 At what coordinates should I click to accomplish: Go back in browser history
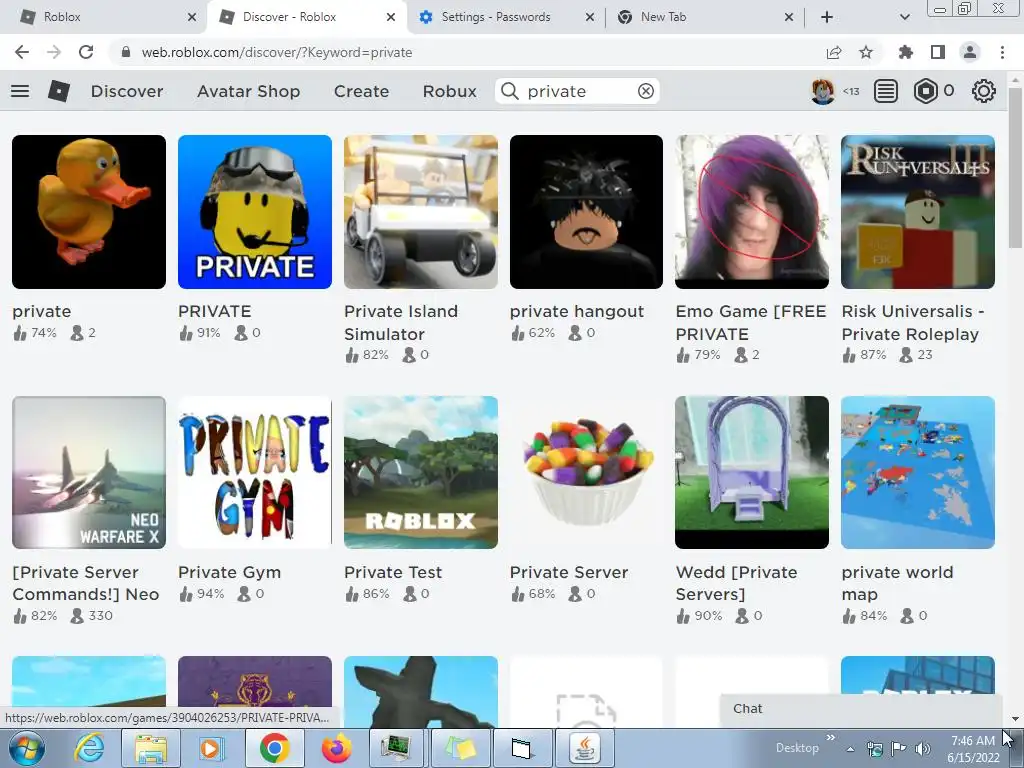tap(22, 52)
